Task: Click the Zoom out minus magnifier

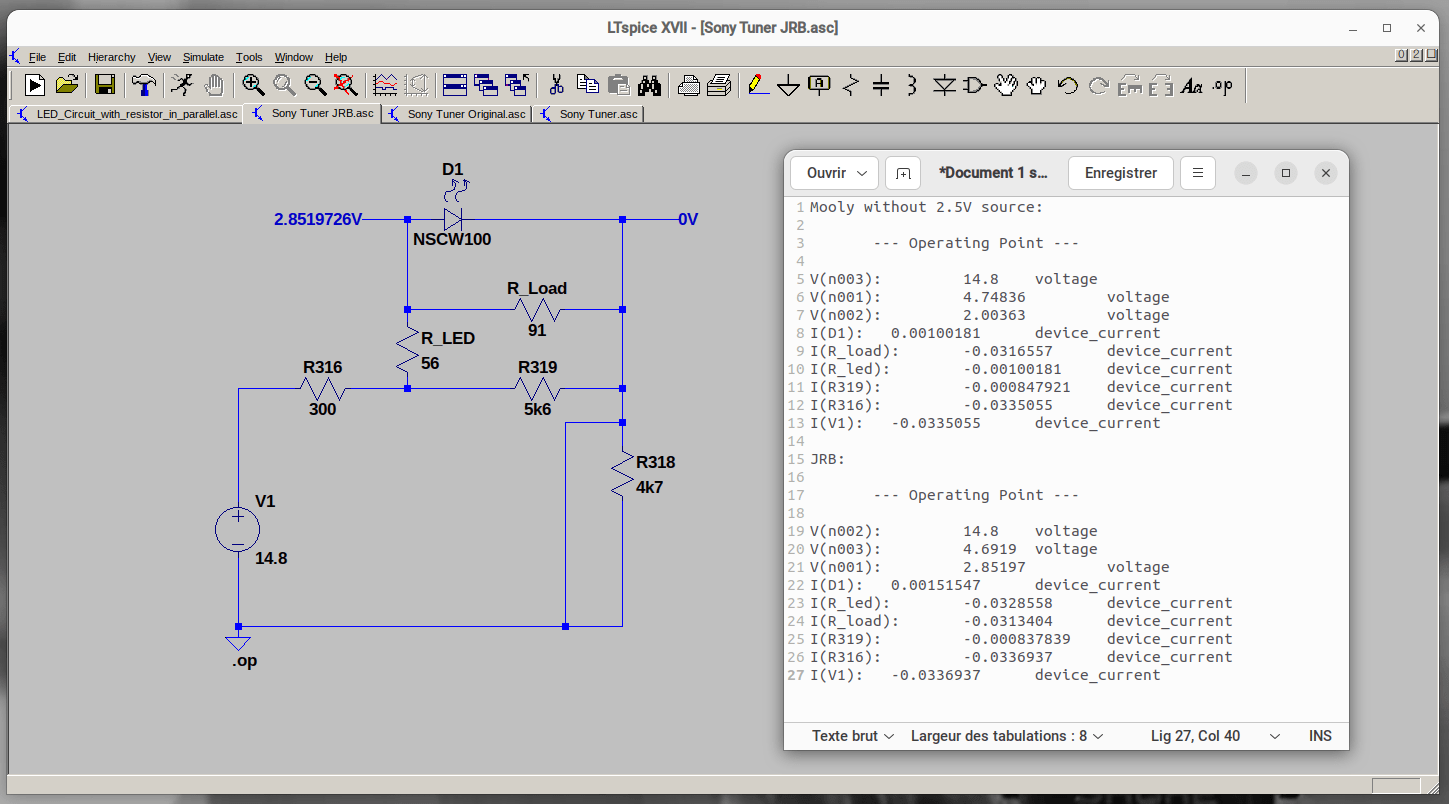Action: [x=315, y=85]
